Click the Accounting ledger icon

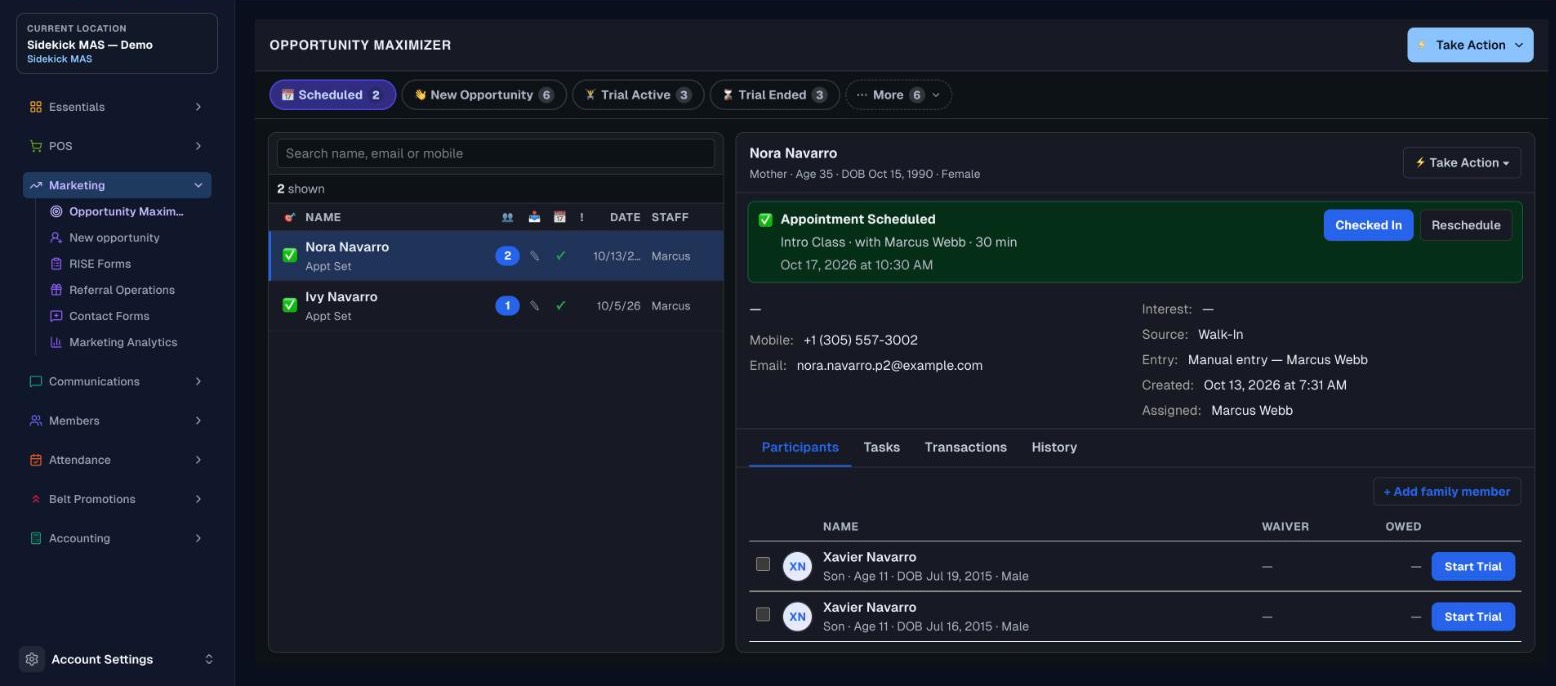coord(36,538)
